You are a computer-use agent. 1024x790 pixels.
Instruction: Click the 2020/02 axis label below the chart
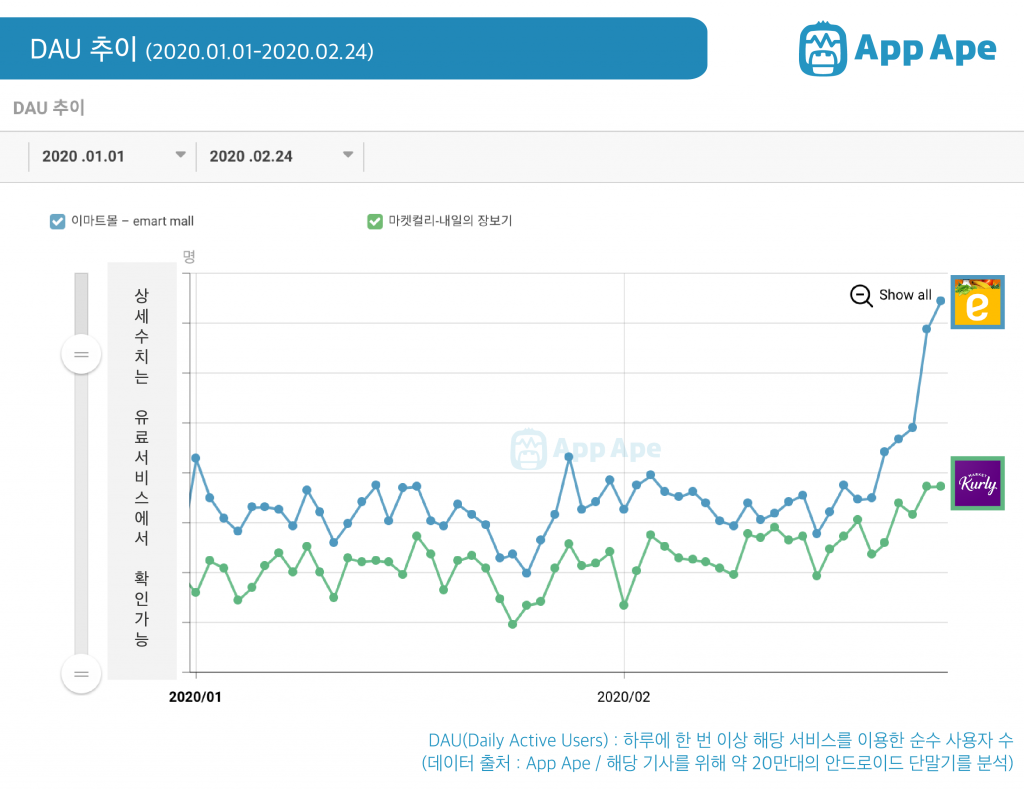point(623,697)
